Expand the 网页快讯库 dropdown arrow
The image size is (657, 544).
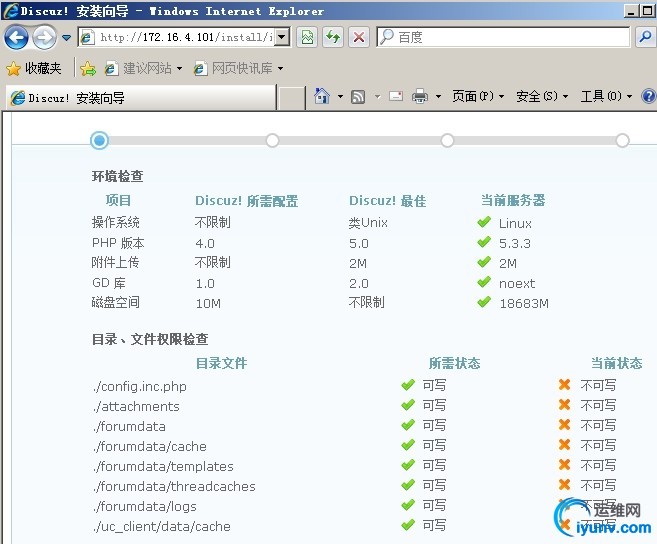280,68
